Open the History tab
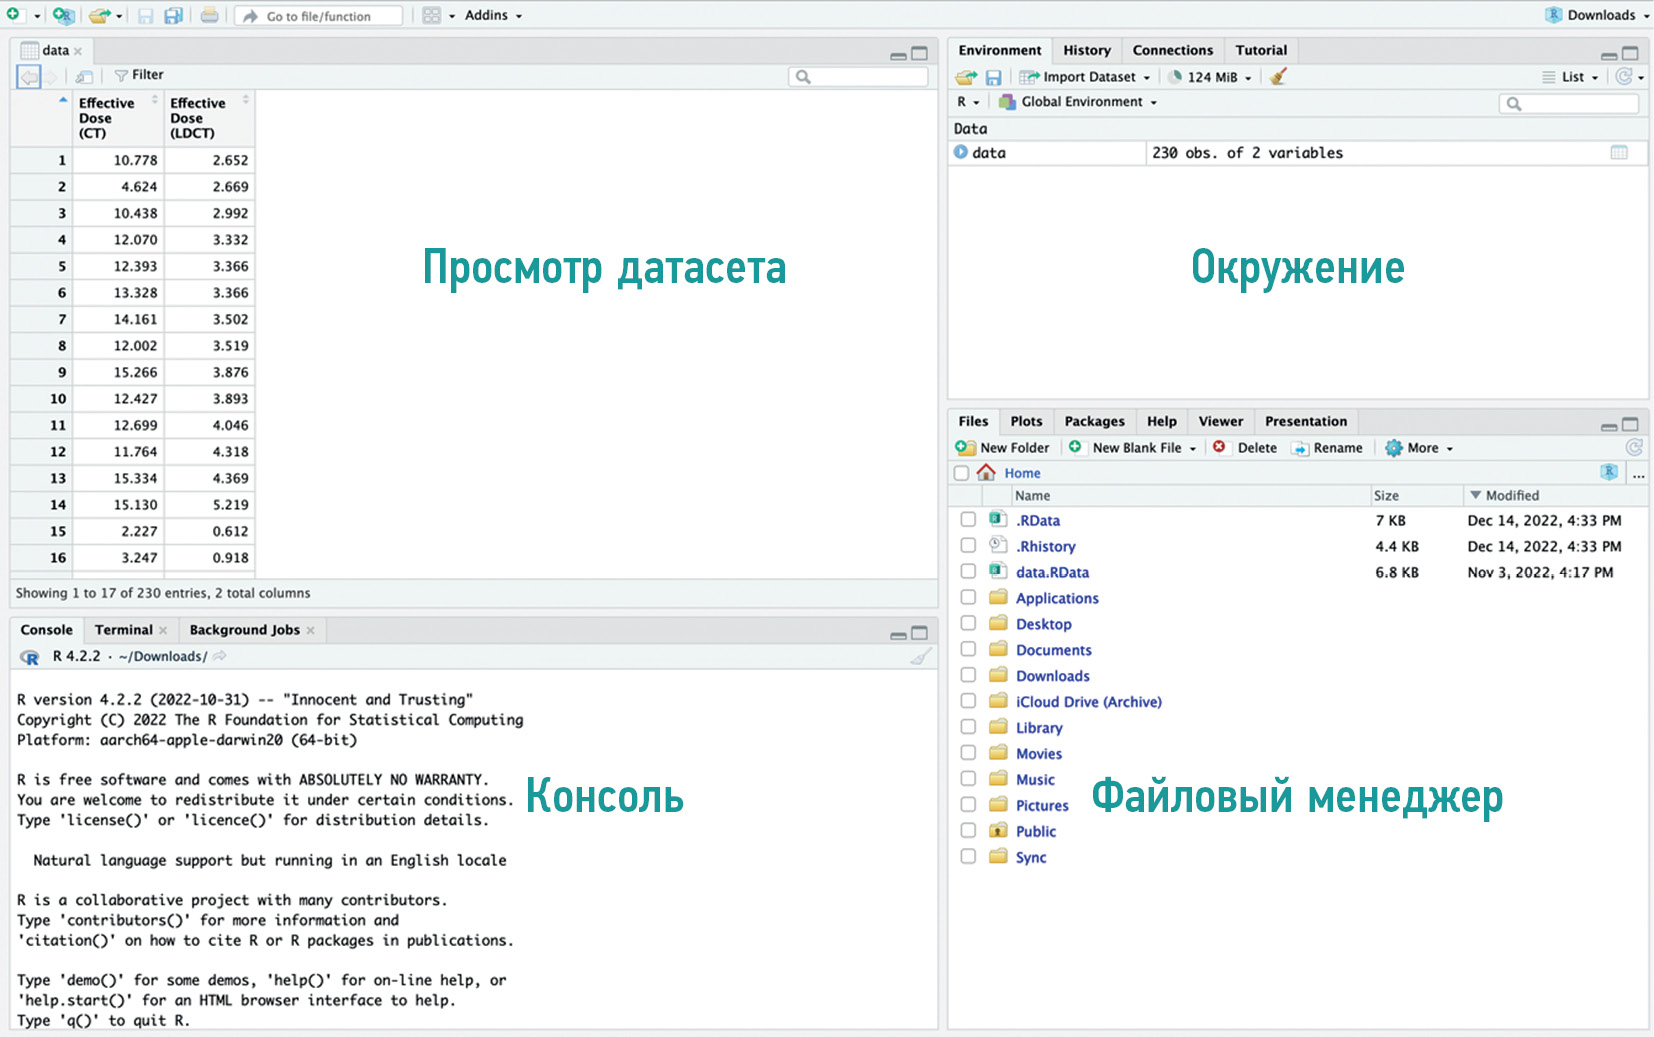 (x=1086, y=50)
